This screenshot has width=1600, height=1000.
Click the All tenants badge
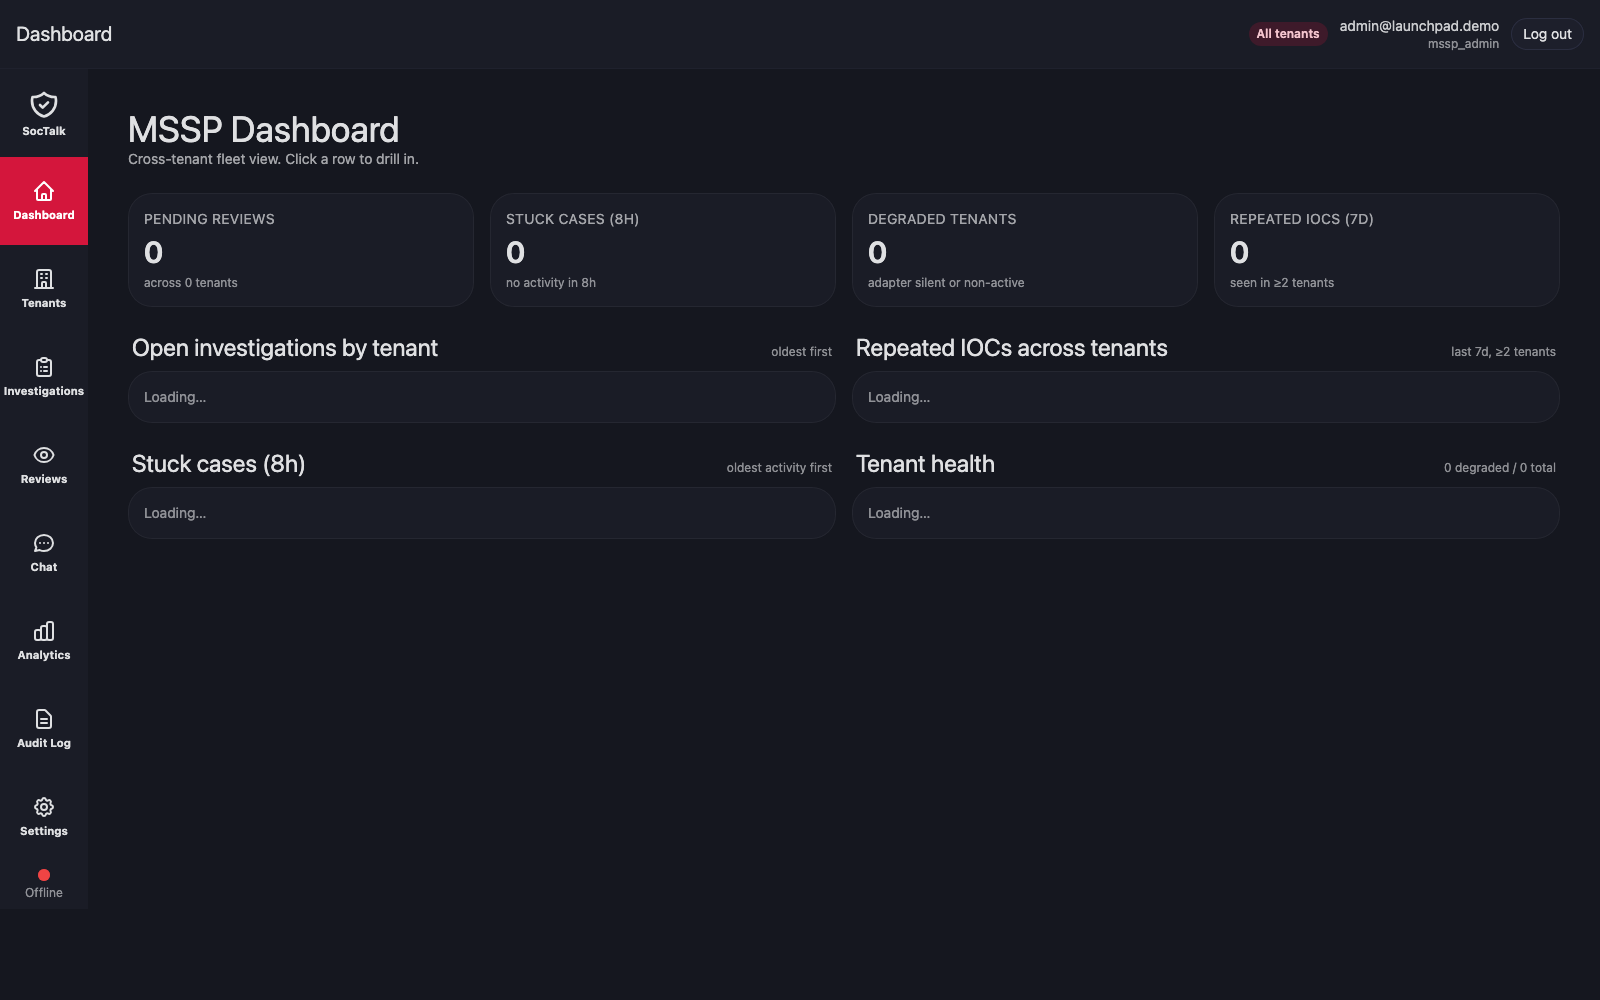1288,34
